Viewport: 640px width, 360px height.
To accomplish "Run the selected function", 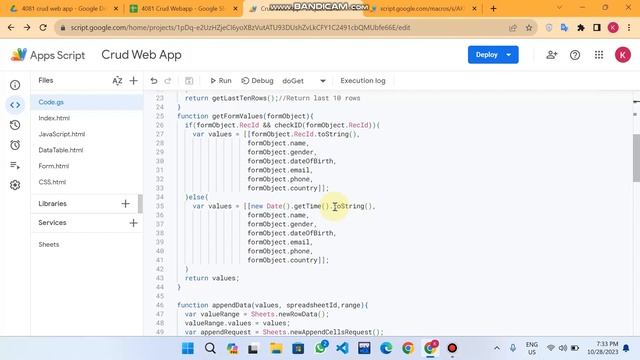I will [x=221, y=81].
